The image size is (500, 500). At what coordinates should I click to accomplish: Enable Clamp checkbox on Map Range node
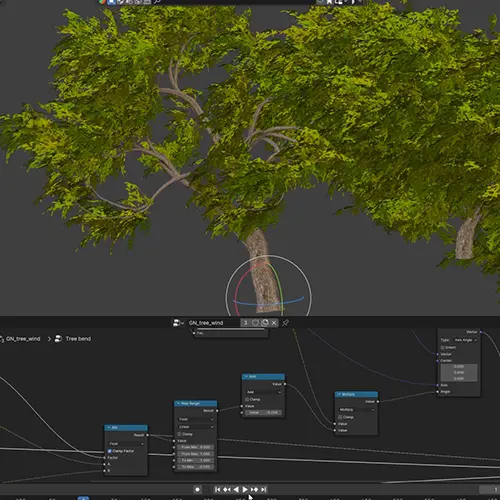[179, 434]
